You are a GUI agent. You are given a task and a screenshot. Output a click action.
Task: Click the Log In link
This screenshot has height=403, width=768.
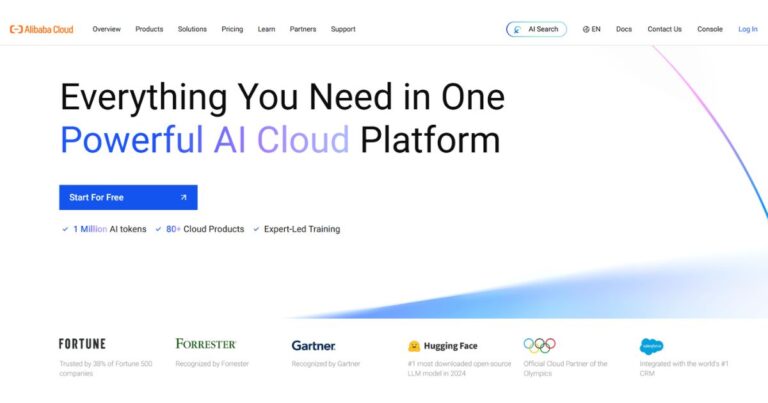coord(747,29)
